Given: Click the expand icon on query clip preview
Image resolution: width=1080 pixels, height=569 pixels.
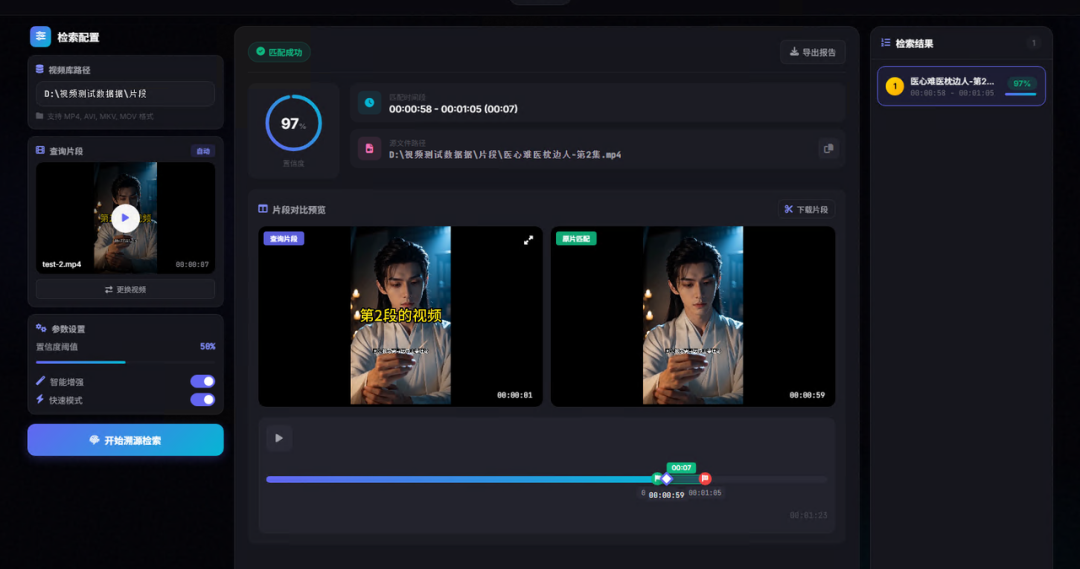Looking at the screenshot, I should [x=528, y=240].
